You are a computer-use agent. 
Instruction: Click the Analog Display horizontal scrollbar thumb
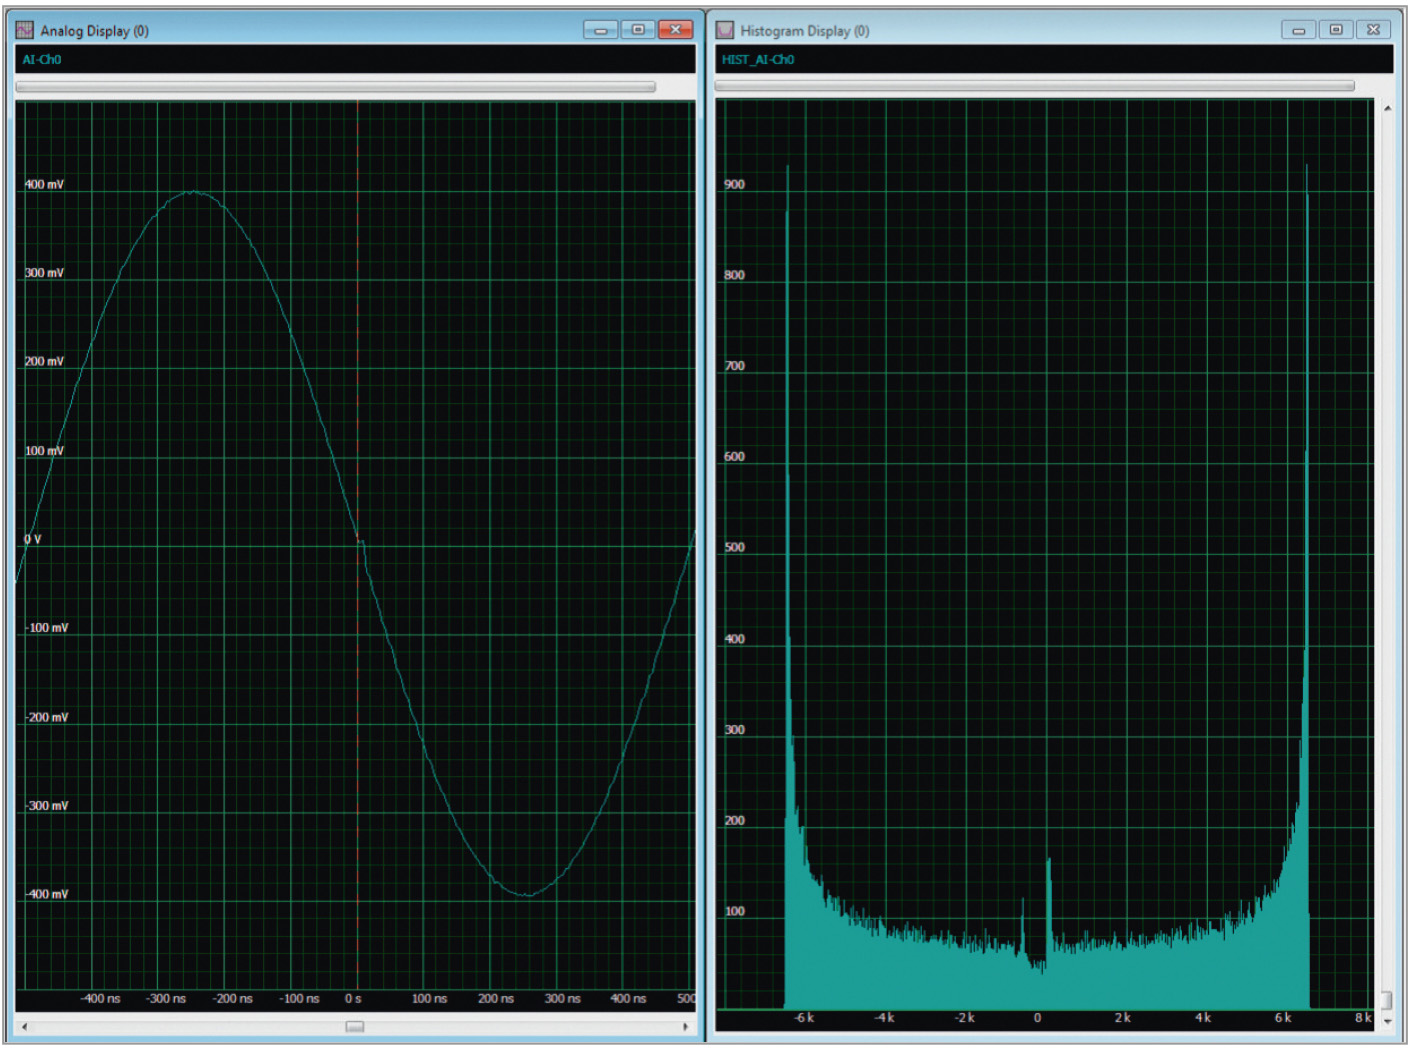(355, 1026)
